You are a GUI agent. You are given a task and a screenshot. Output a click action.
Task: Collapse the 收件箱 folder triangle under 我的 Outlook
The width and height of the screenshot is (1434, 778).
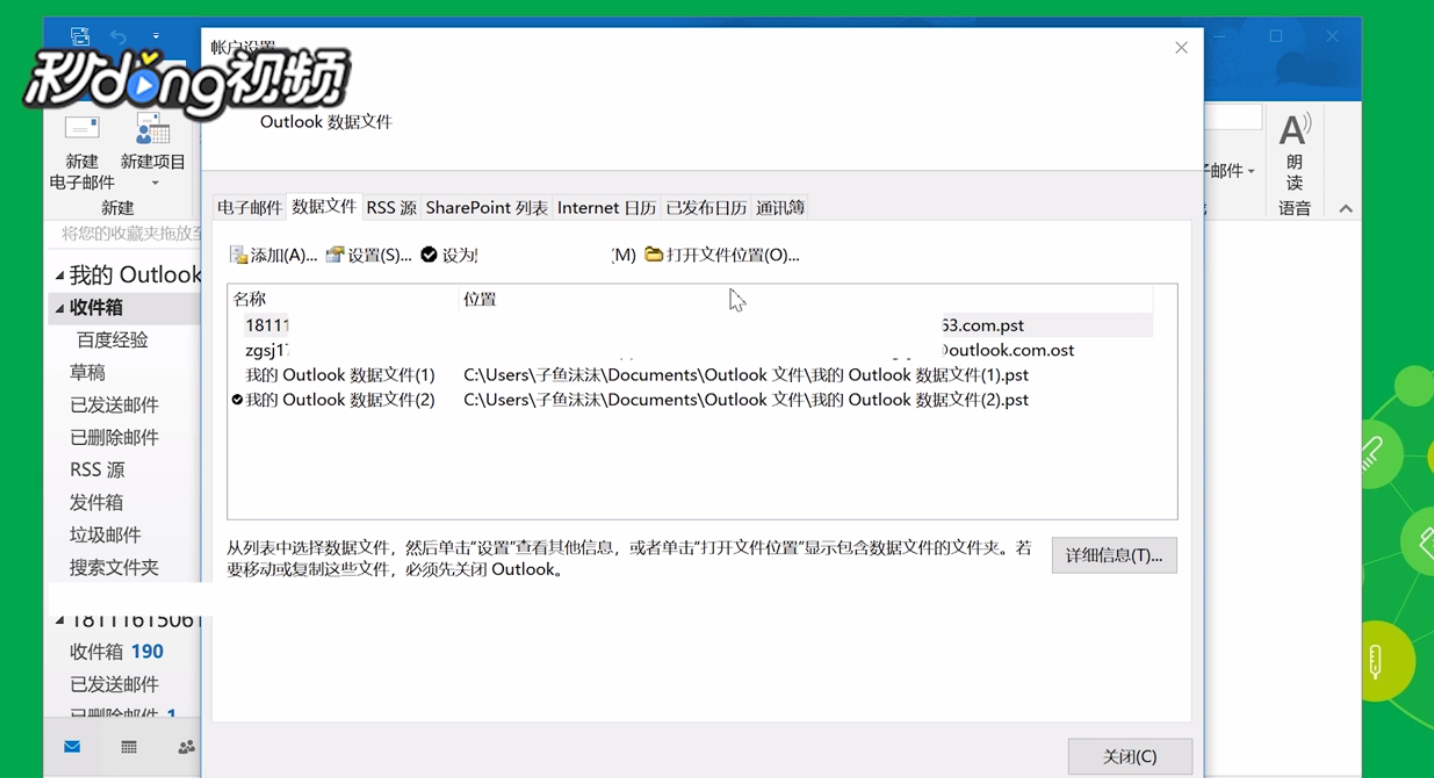point(59,308)
